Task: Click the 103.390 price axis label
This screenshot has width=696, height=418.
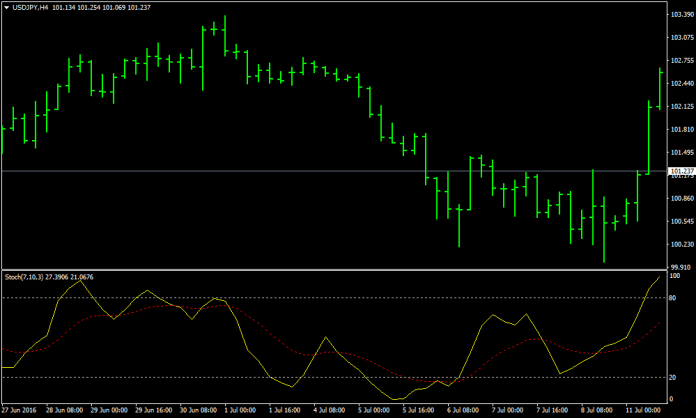Action: 681,14
